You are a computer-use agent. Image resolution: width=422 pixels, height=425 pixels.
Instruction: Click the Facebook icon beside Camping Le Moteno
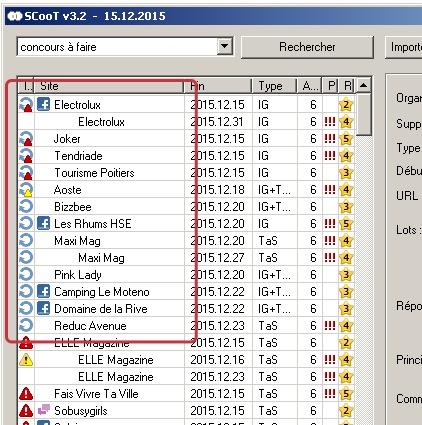click(43, 291)
